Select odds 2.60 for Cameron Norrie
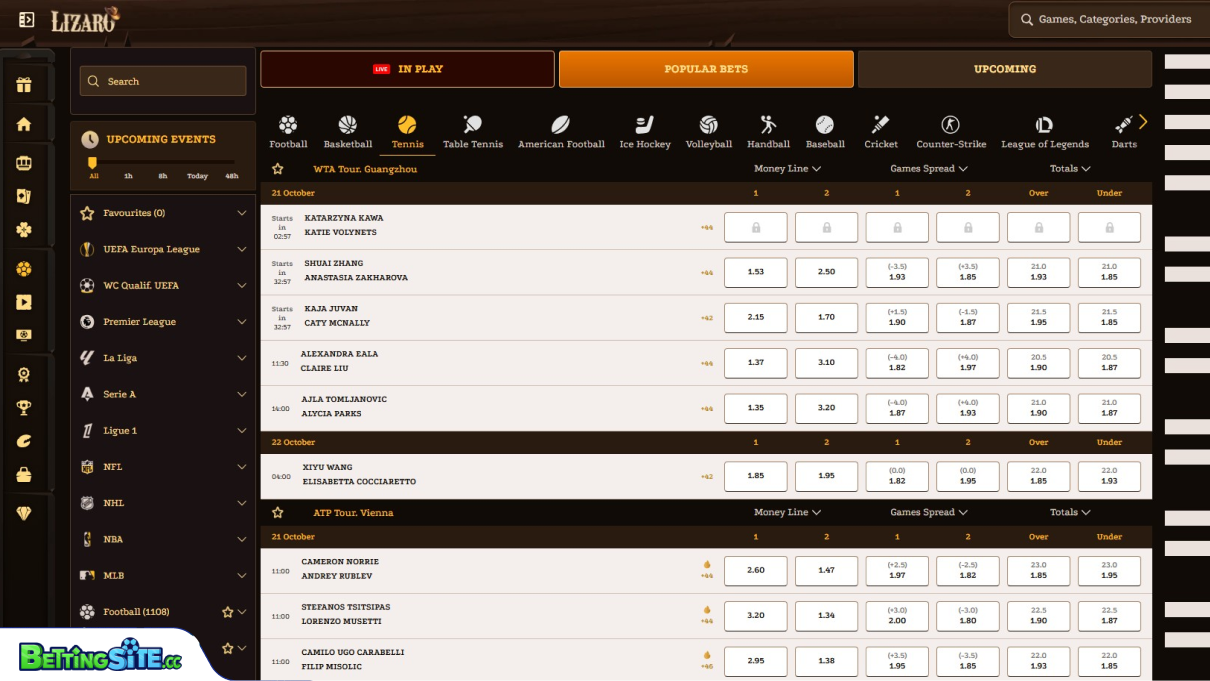This screenshot has width=1210, height=681. (x=755, y=570)
